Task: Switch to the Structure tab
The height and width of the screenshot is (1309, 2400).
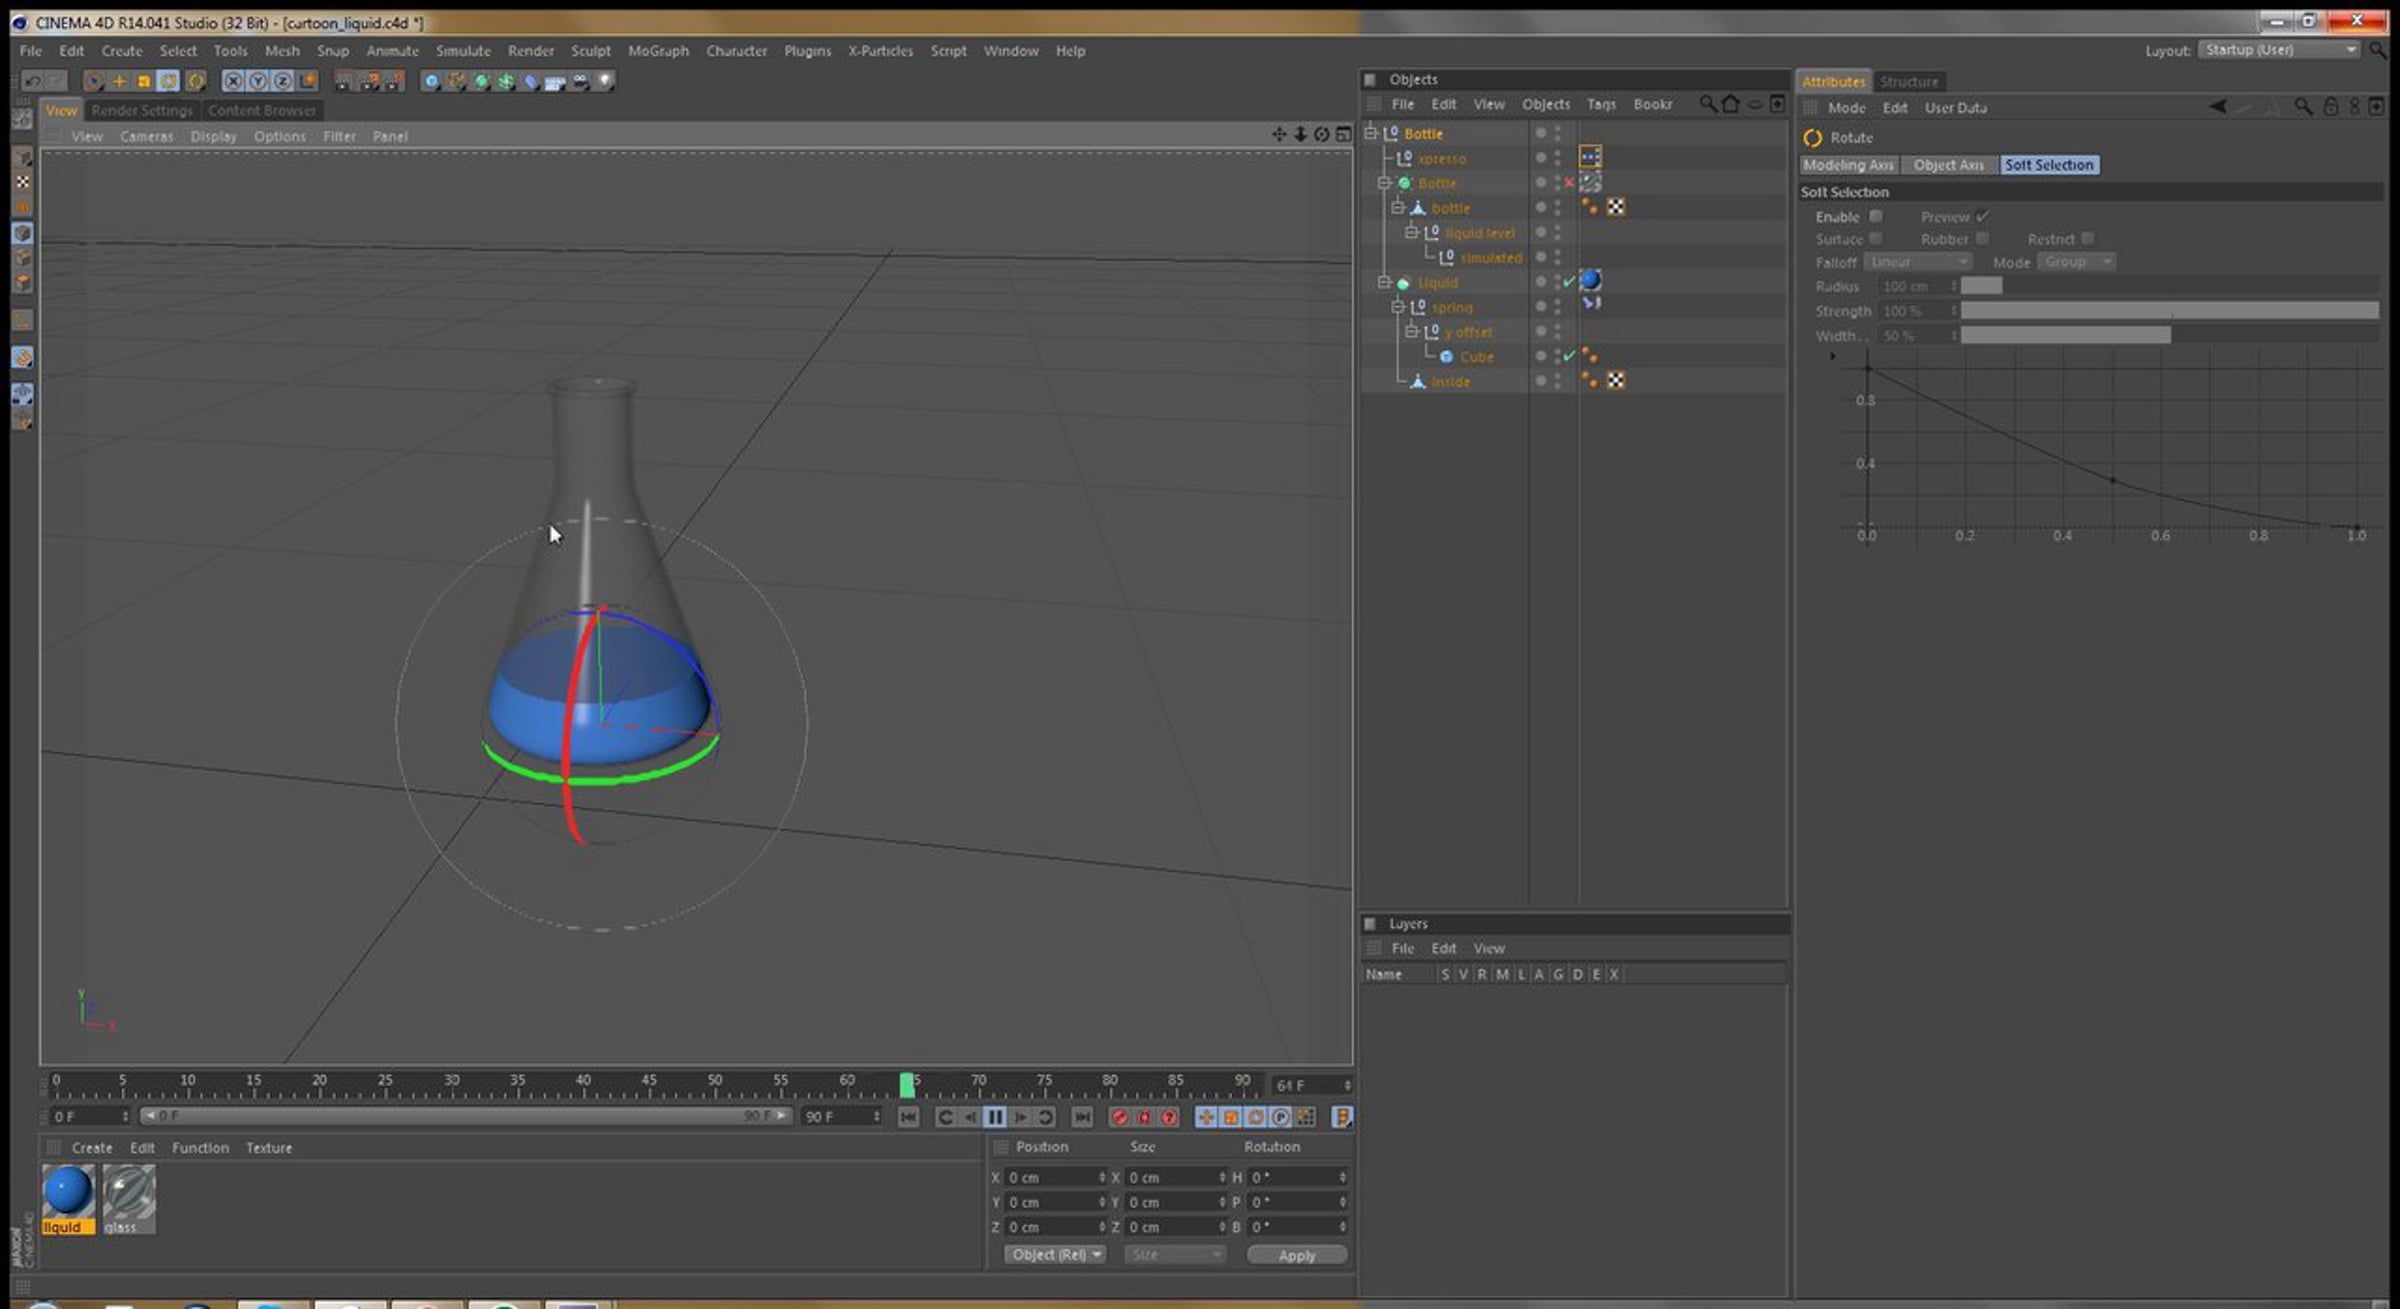Action: [x=1908, y=81]
